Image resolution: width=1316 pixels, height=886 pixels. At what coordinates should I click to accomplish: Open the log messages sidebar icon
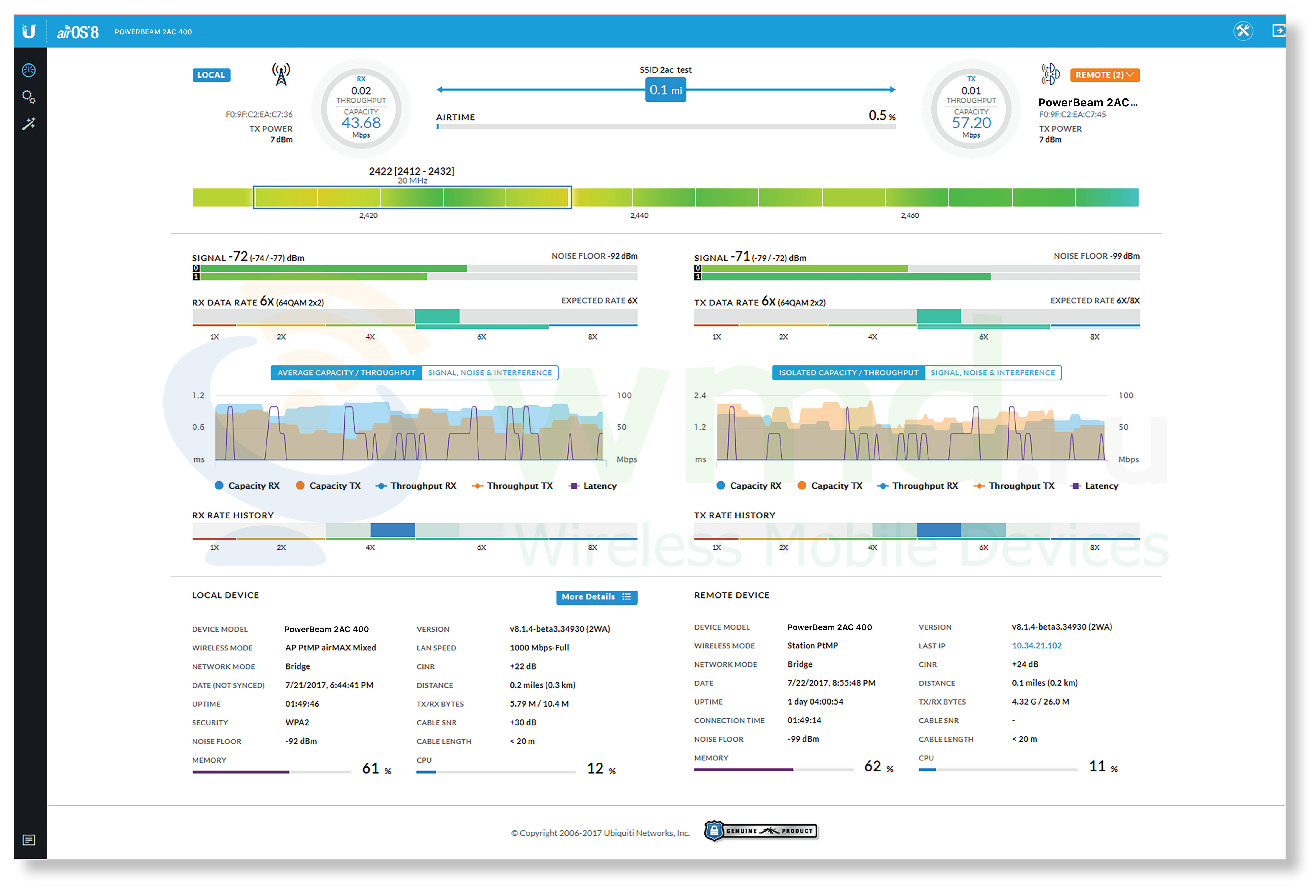coord(29,840)
